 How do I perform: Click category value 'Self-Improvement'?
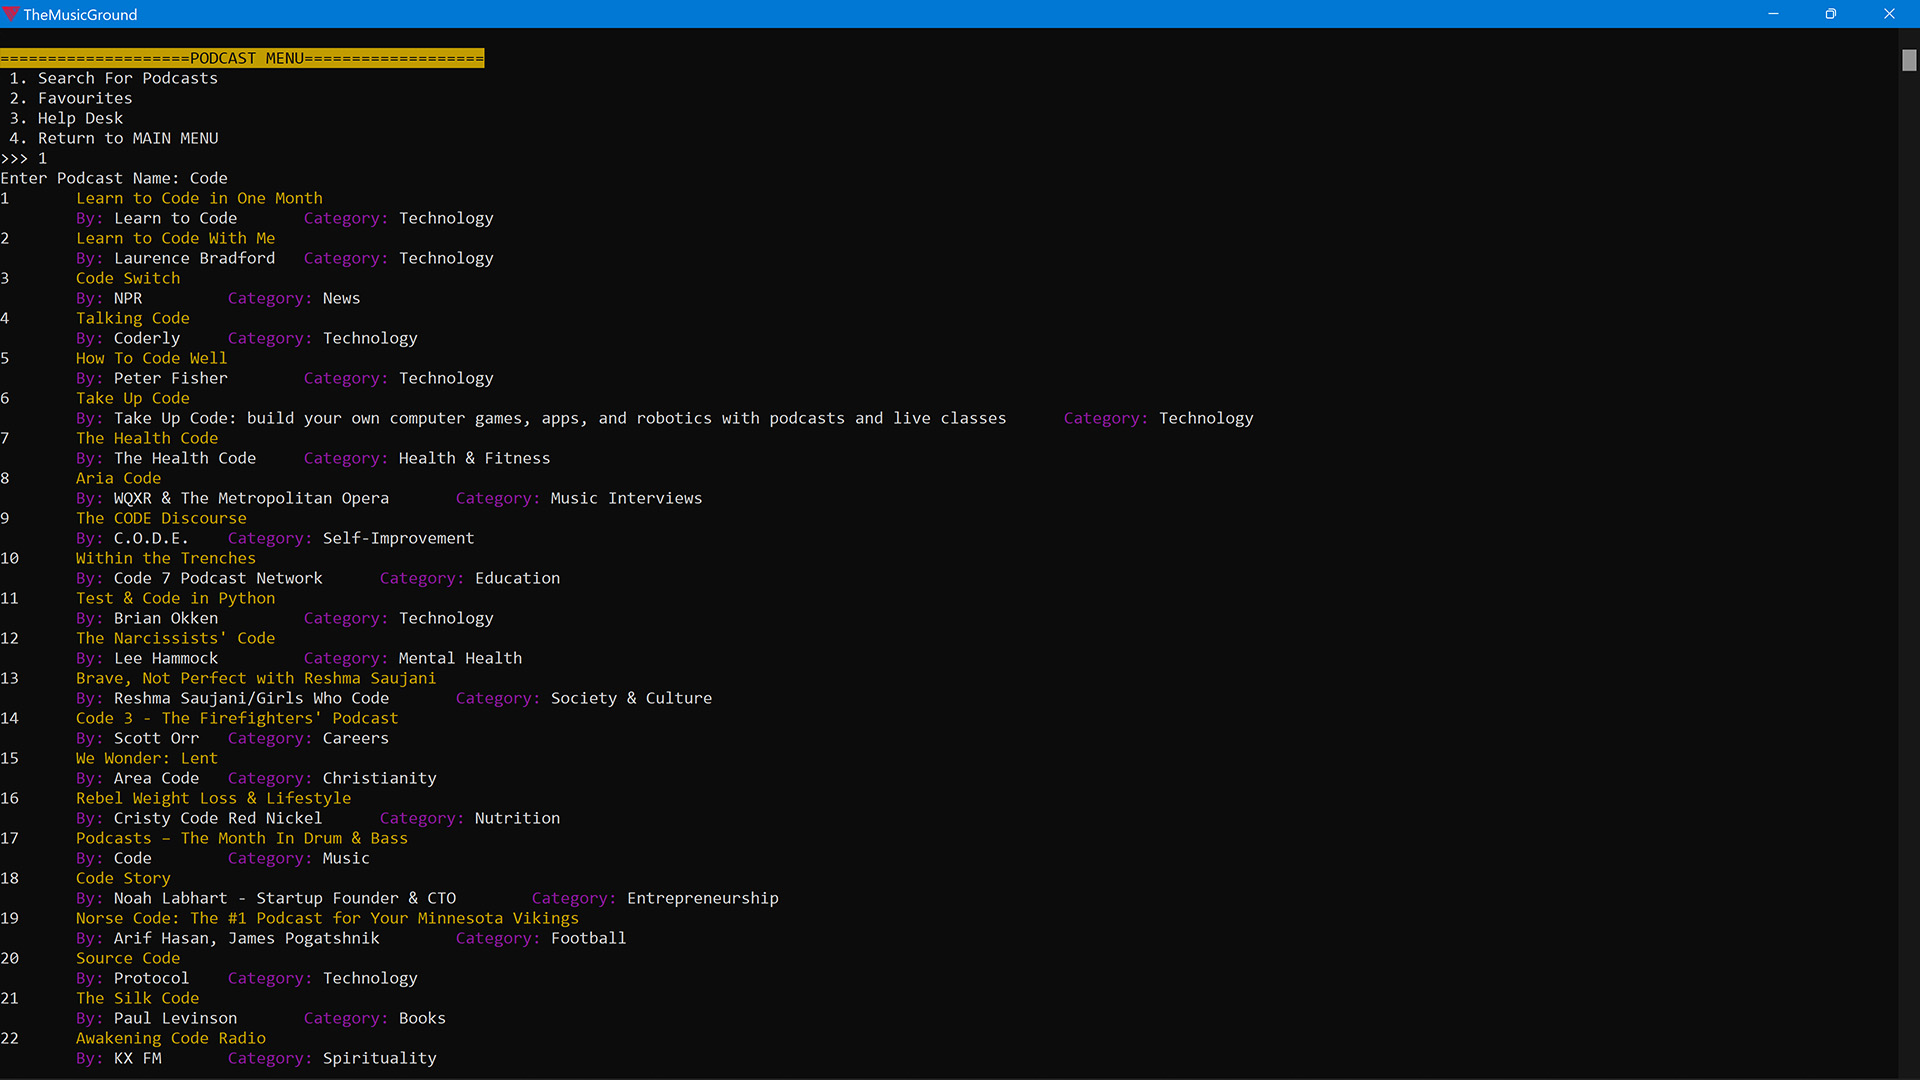click(398, 538)
